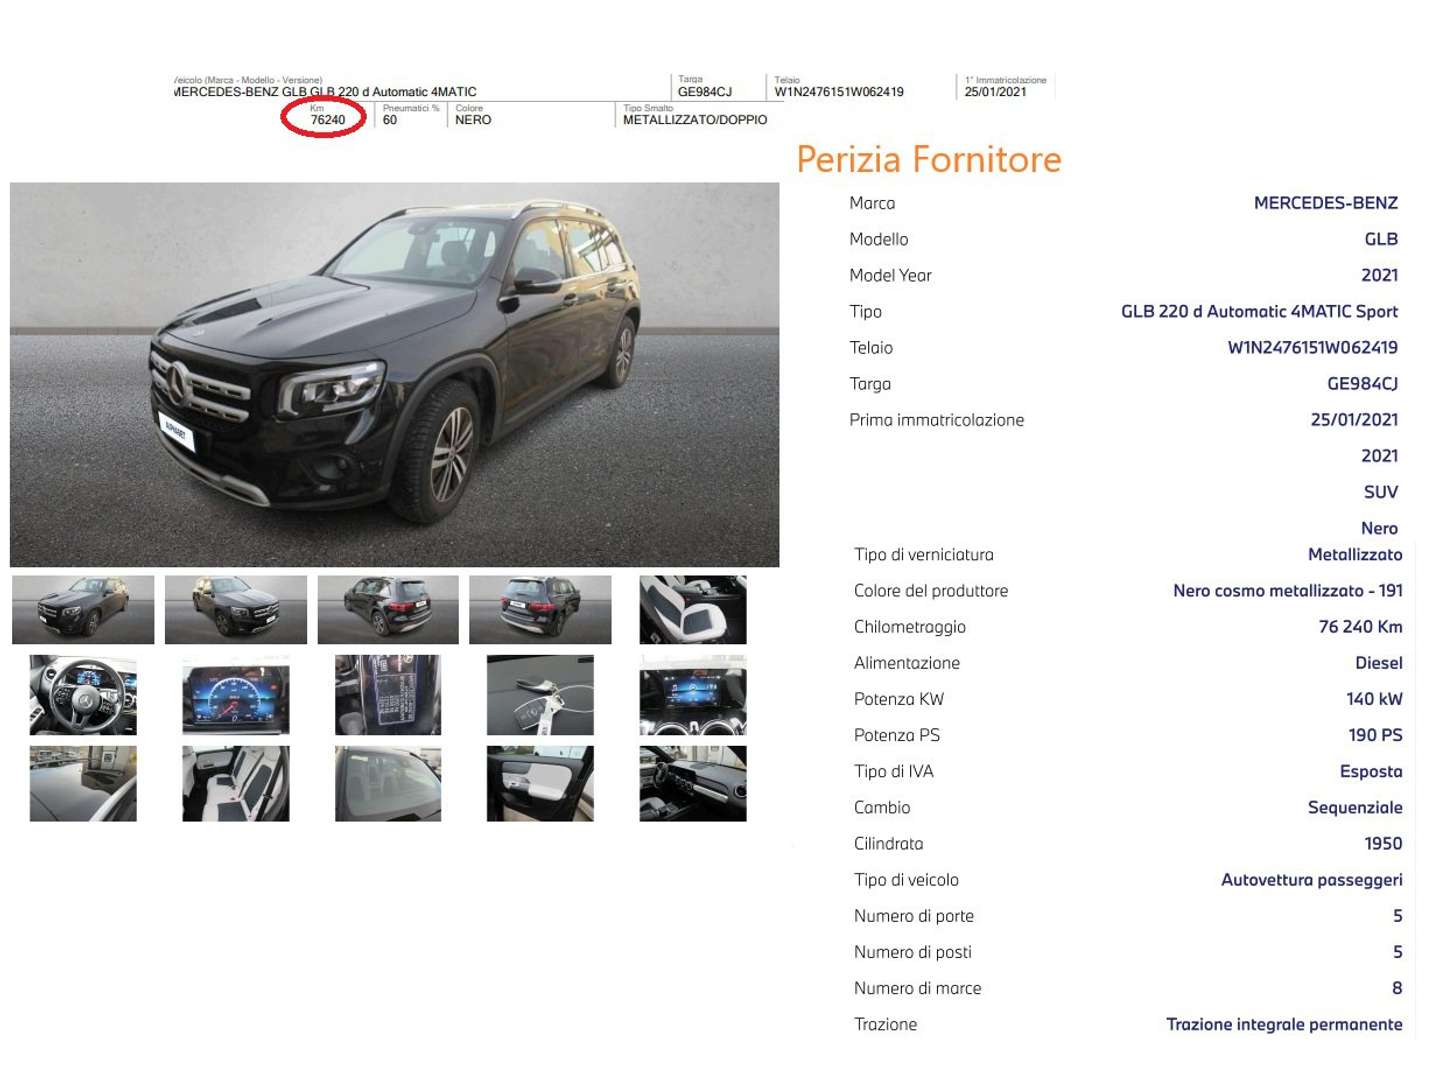
Task: Open the large main photo of the black Mercedes GLB
Action: (394, 374)
